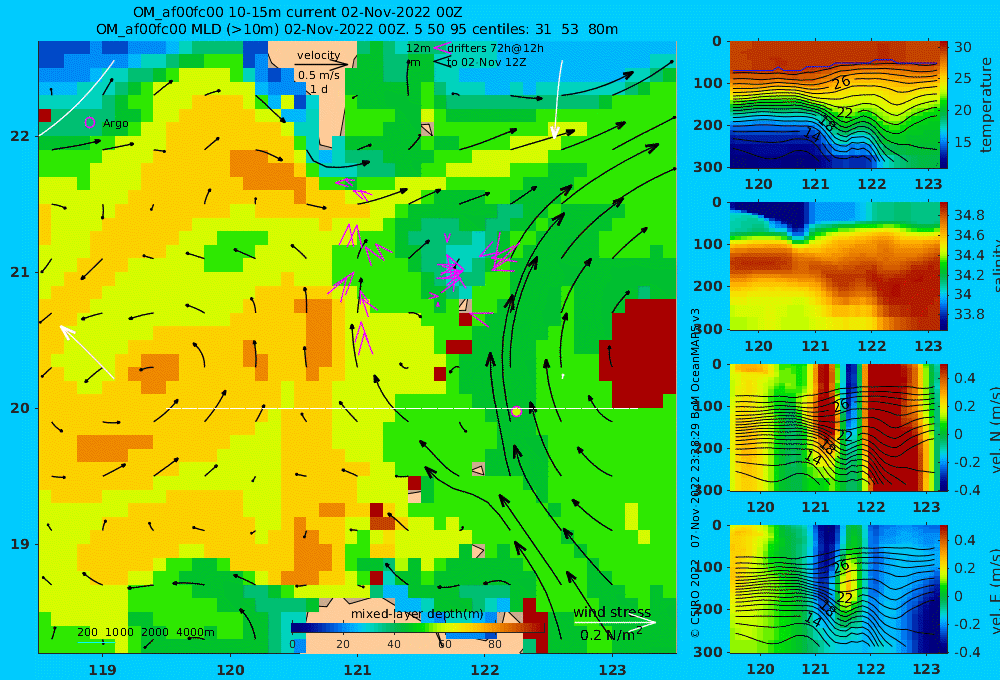This screenshot has height=680, width=1000.
Task: Click the large dark red MLD patch near 123E
Action: pos(638,353)
